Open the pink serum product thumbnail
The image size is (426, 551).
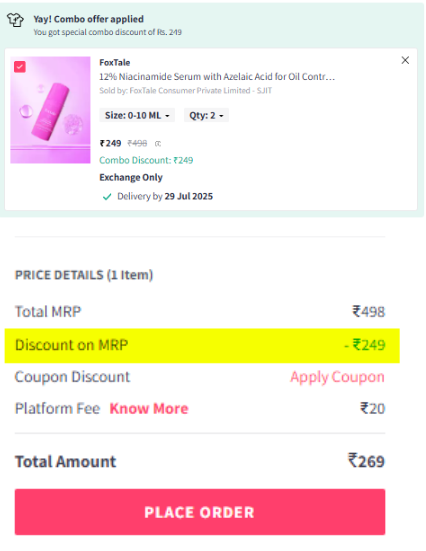tap(50, 110)
